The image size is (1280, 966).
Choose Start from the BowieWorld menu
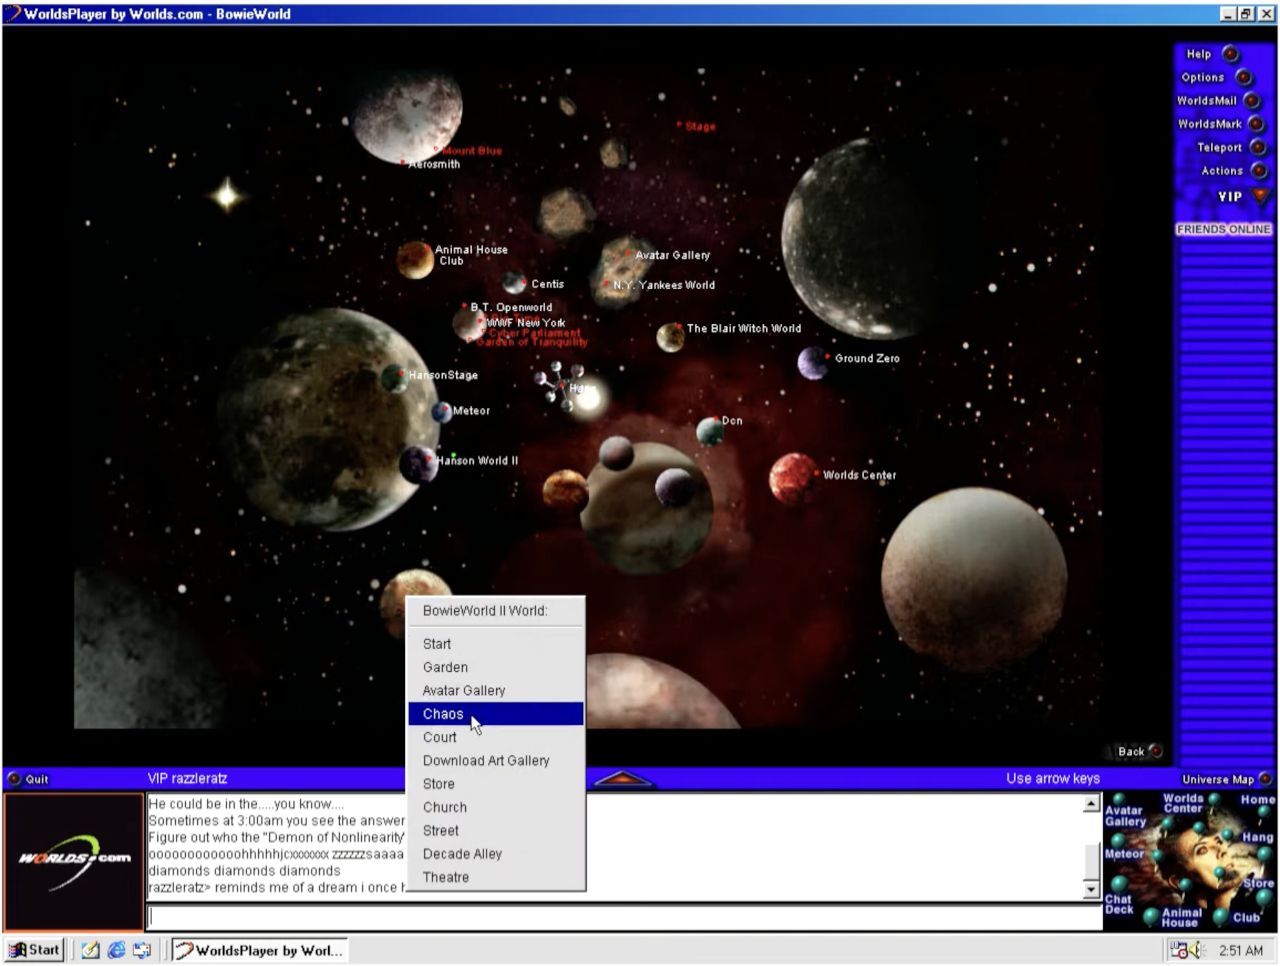[x=496, y=644]
